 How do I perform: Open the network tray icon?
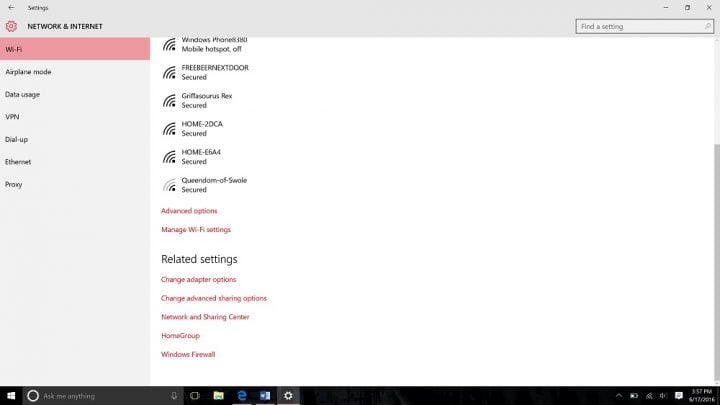pos(649,396)
